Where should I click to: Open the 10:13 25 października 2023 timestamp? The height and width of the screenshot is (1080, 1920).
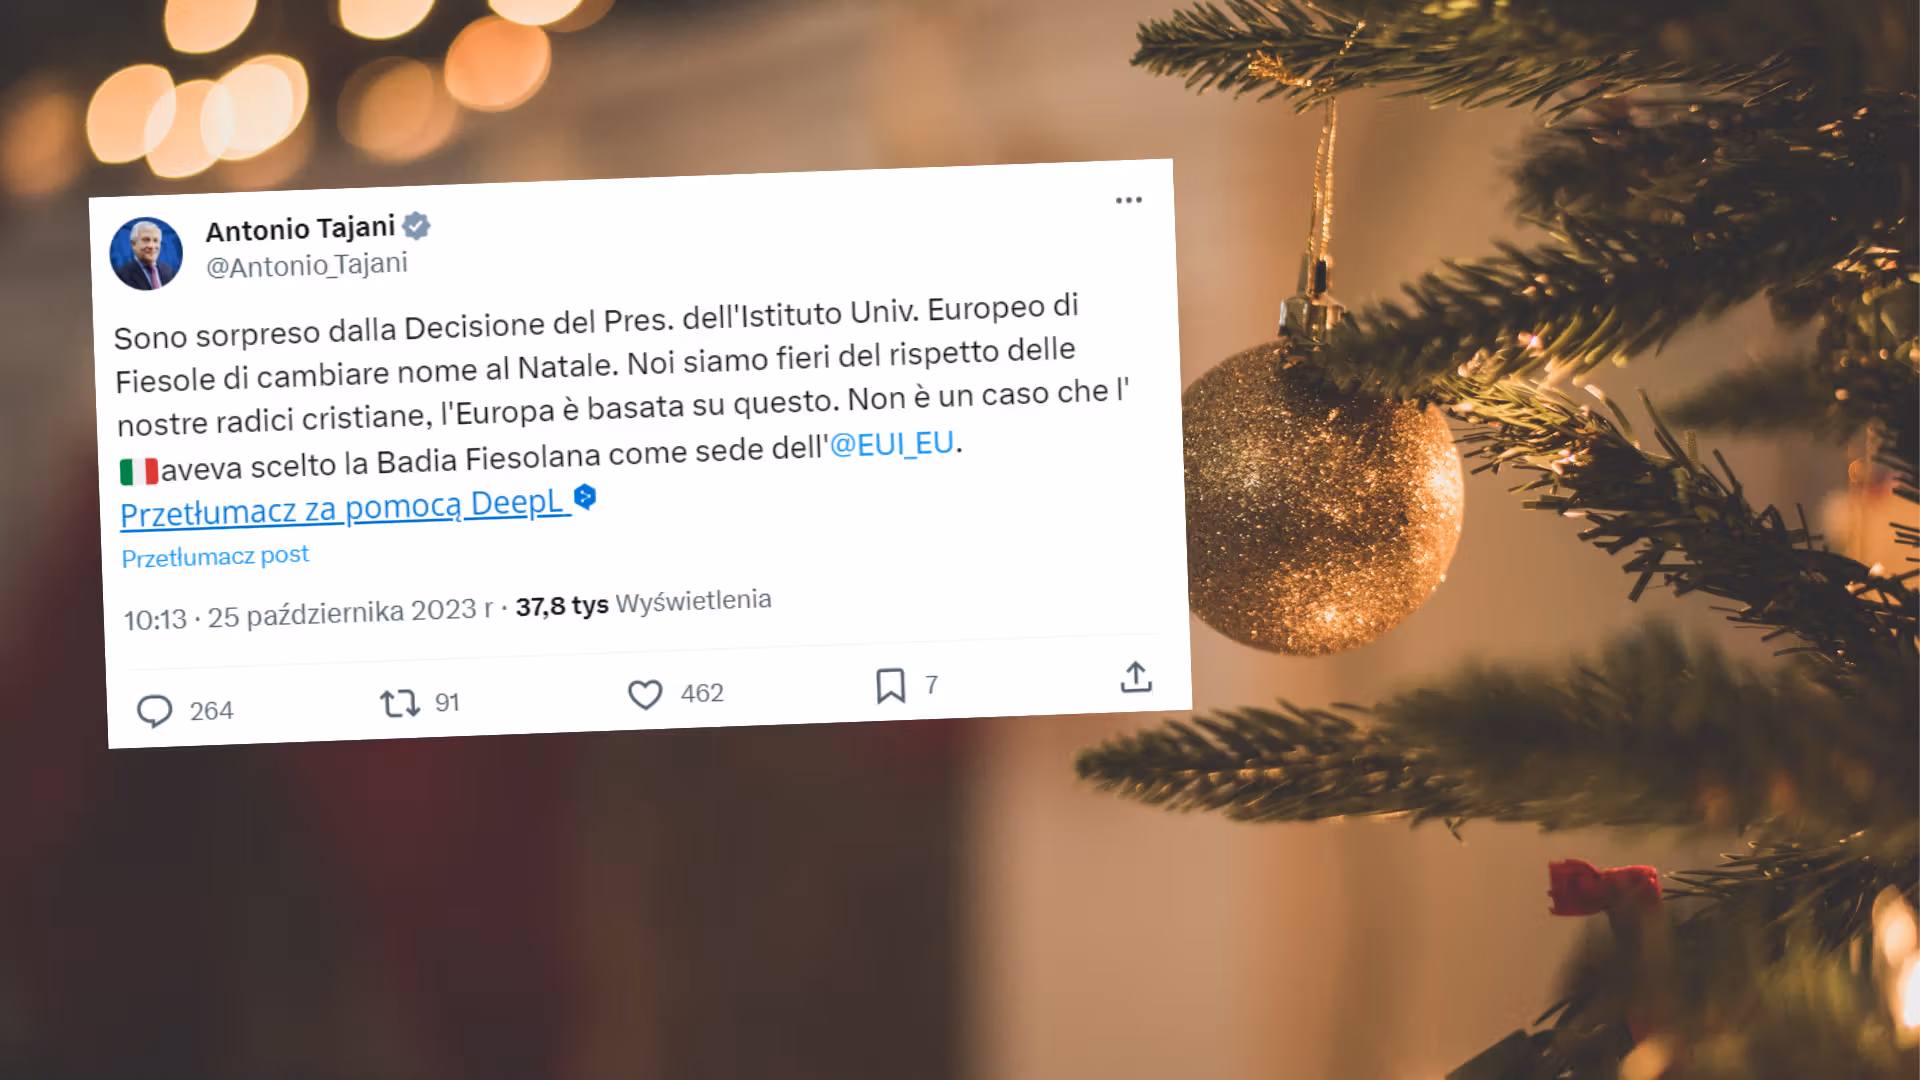(308, 614)
